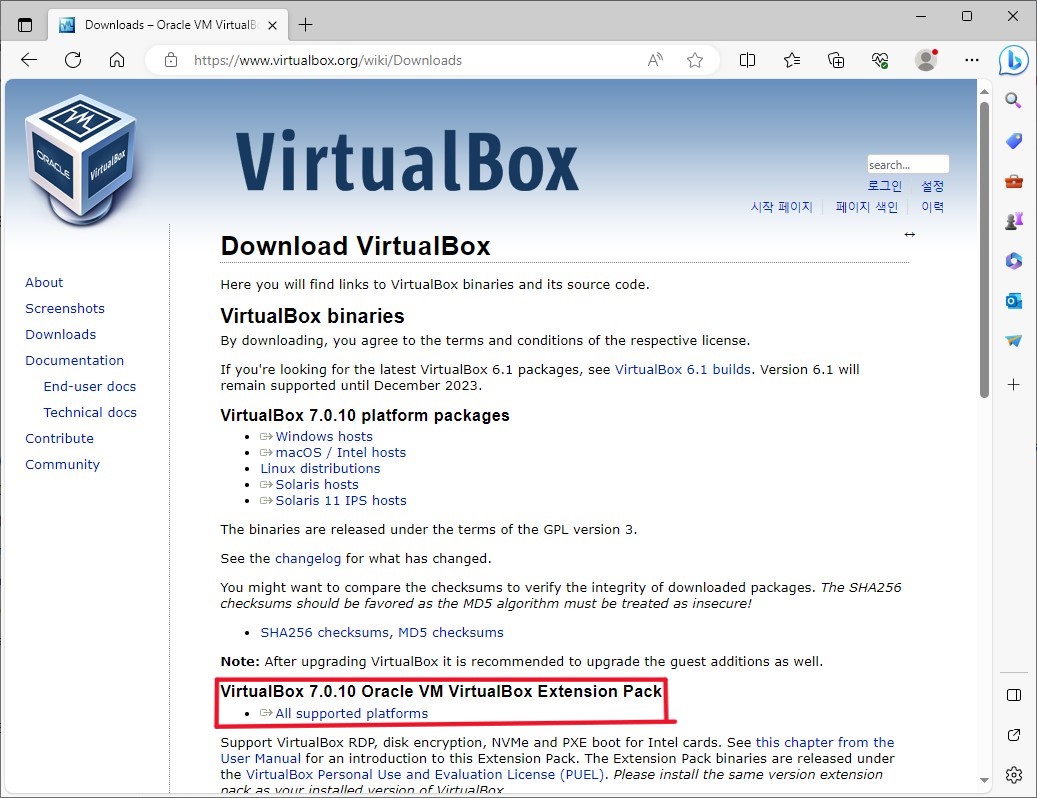Click the Windows hosts download link
The width and height of the screenshot is (1037, 798).
tap(324, 436)
